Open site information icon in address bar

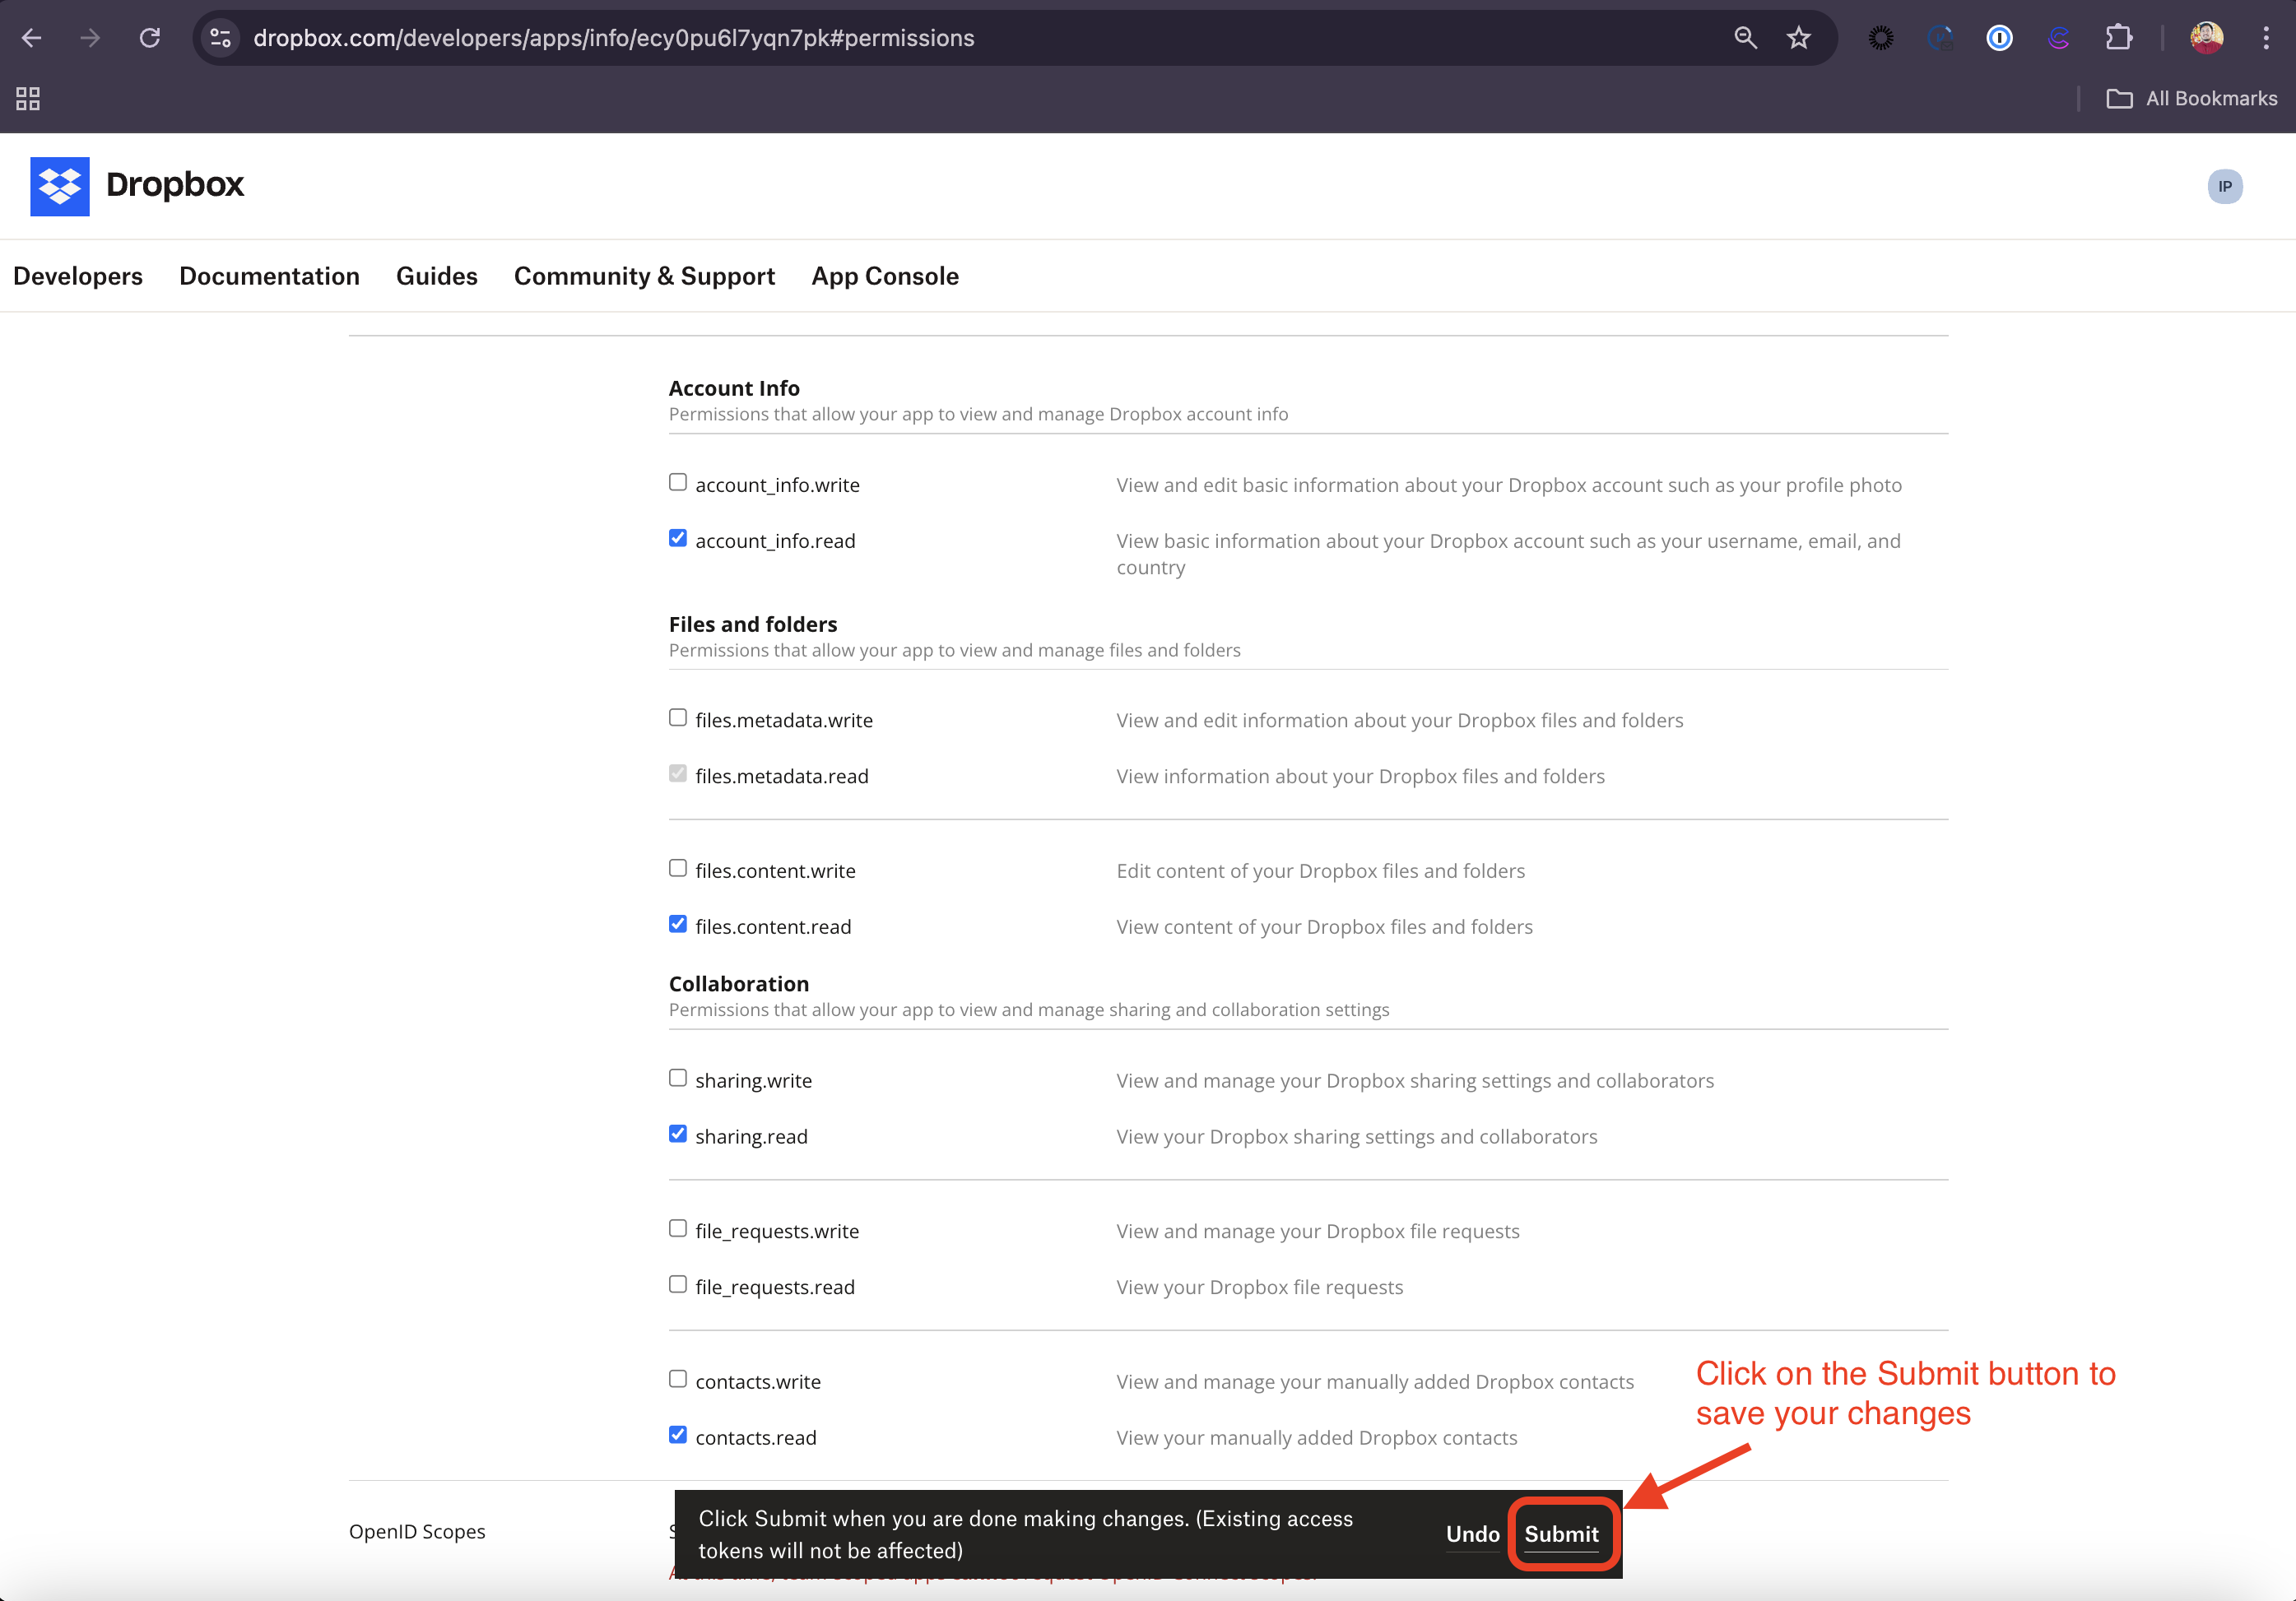221,38
